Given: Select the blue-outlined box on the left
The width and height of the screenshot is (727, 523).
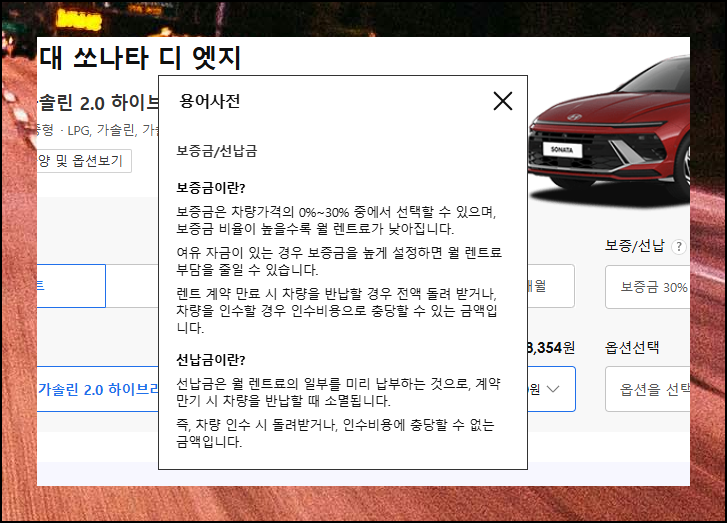Looking at the screenshot, I should [71, 286].
